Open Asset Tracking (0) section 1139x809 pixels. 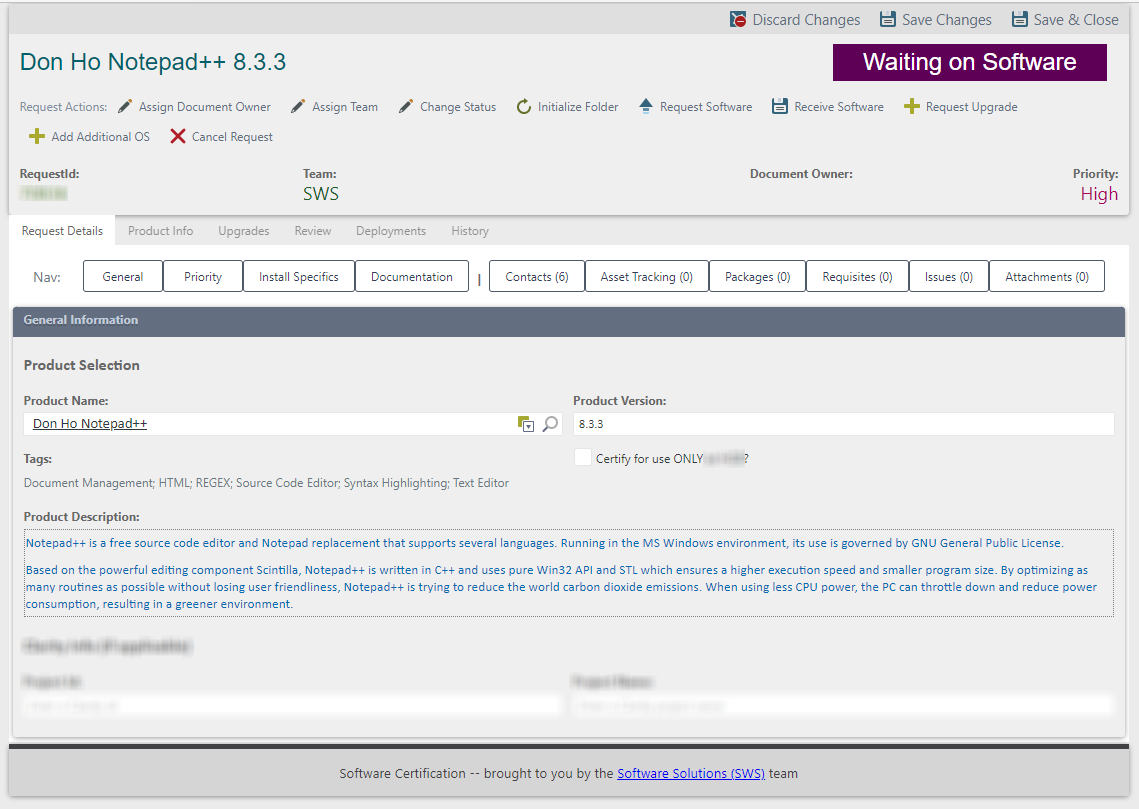pos(646,277)
